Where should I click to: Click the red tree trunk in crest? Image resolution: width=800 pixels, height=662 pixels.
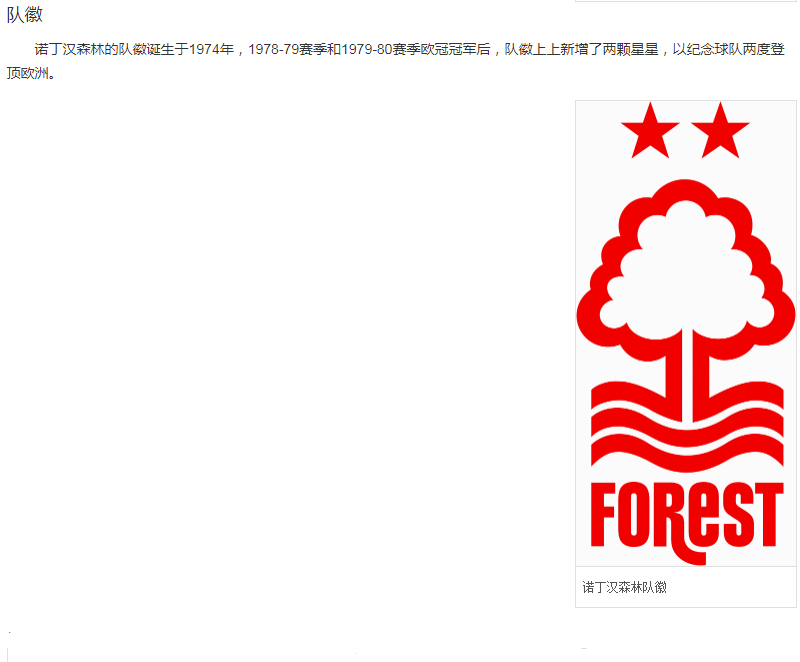[687, 375]
